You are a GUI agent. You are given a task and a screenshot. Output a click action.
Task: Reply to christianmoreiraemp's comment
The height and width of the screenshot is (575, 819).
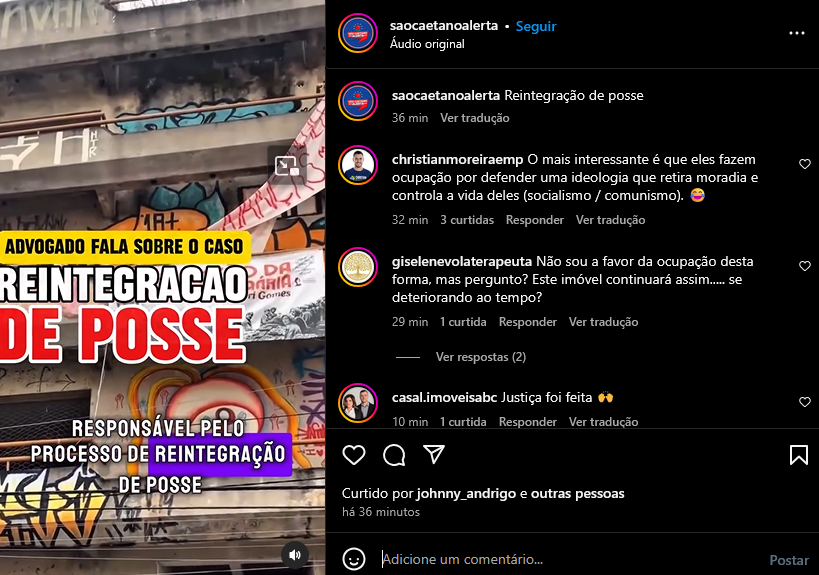534,220
